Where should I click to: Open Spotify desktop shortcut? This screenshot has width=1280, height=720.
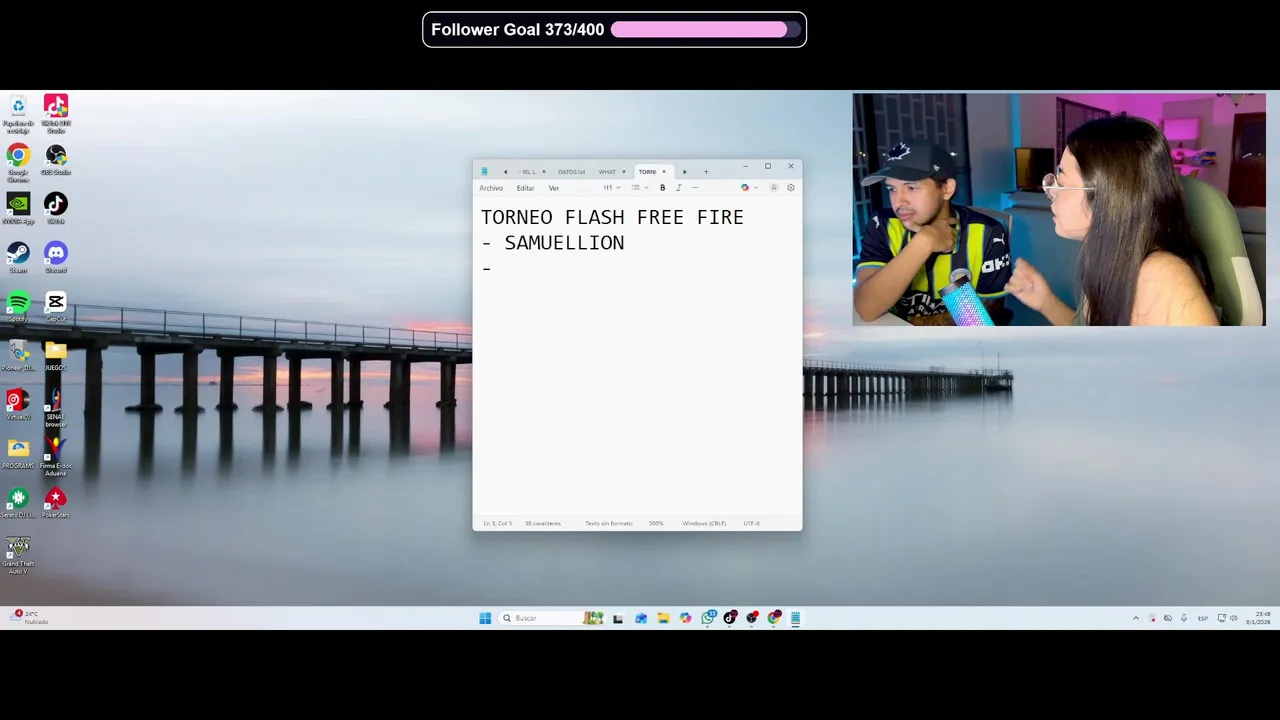(18, 307)
